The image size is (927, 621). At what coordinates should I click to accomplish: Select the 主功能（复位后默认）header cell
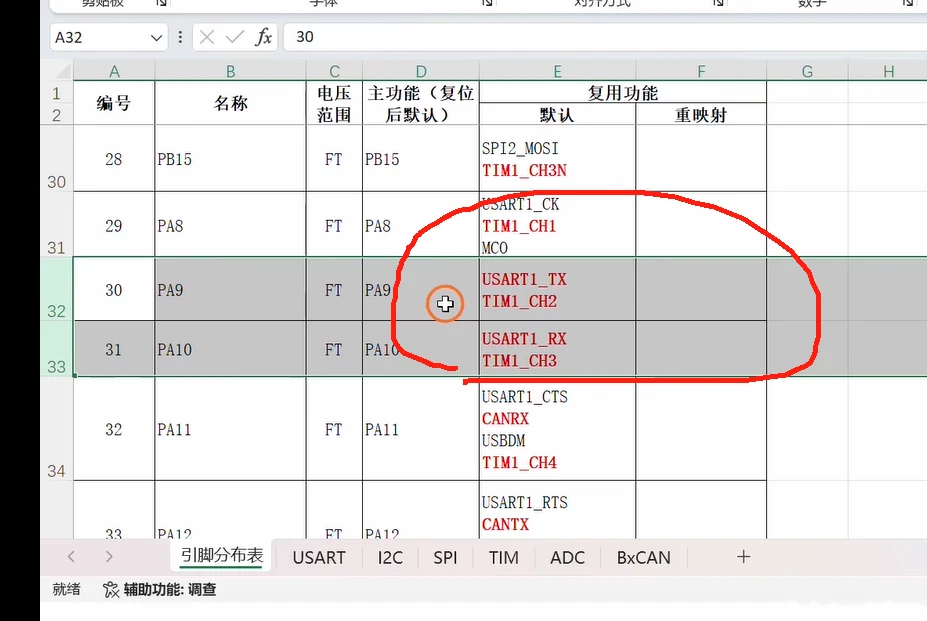421,103
